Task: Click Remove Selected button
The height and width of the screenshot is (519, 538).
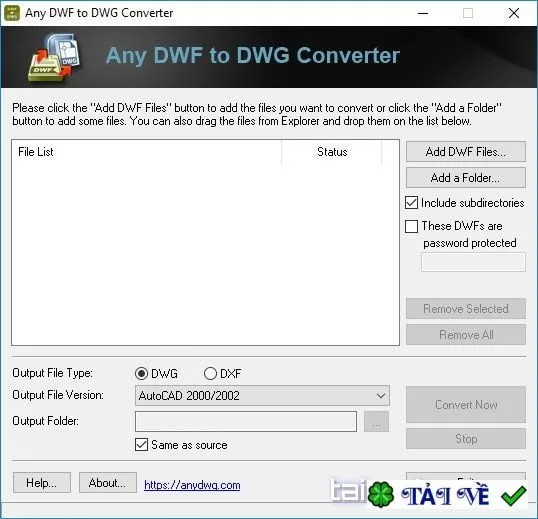Action: coord(466,309)
